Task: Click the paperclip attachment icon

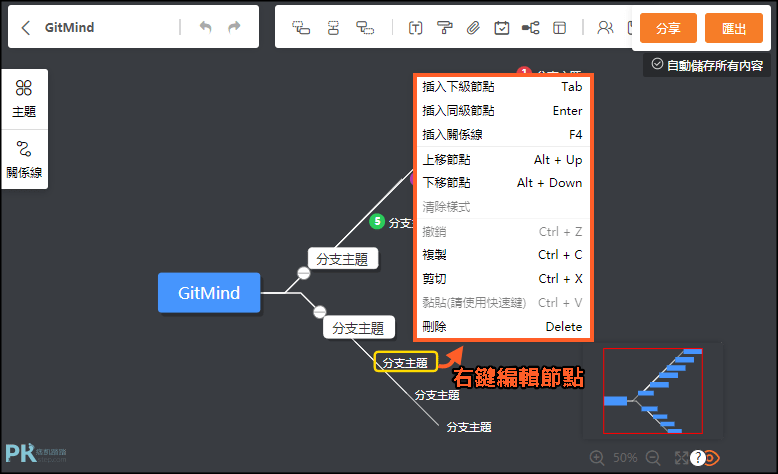Action: click(x=473, y=28)
